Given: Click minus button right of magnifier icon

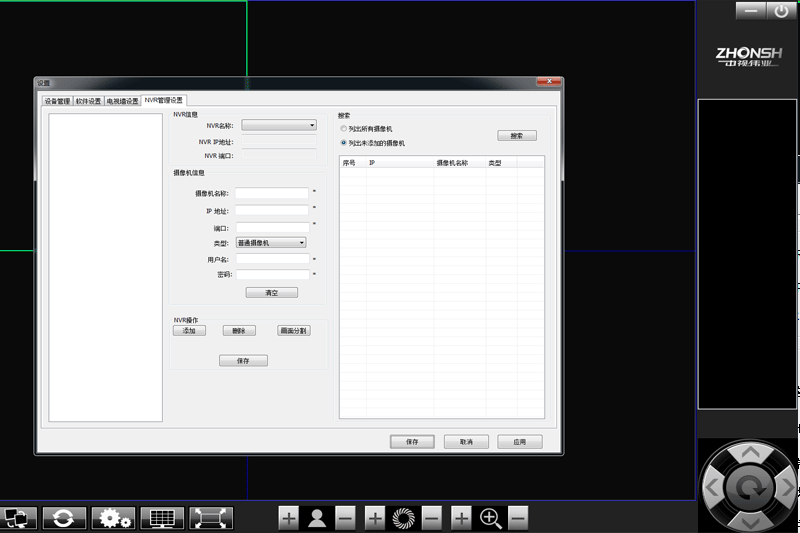Looking at the screenshot, I should click(518, 519).
